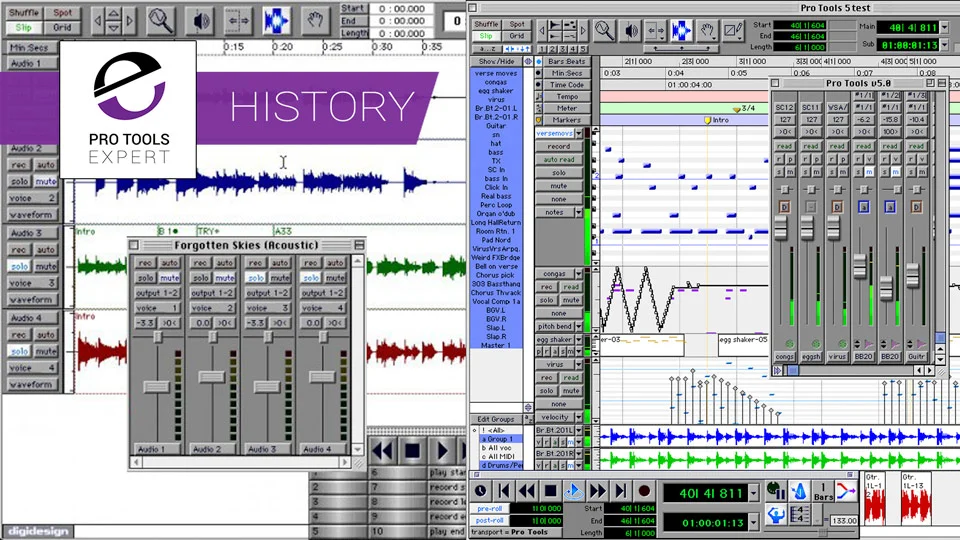960x540 pixels.
Task: Click Return to Zero in the Pro Tools transport
Action: (x=504, y=491)
